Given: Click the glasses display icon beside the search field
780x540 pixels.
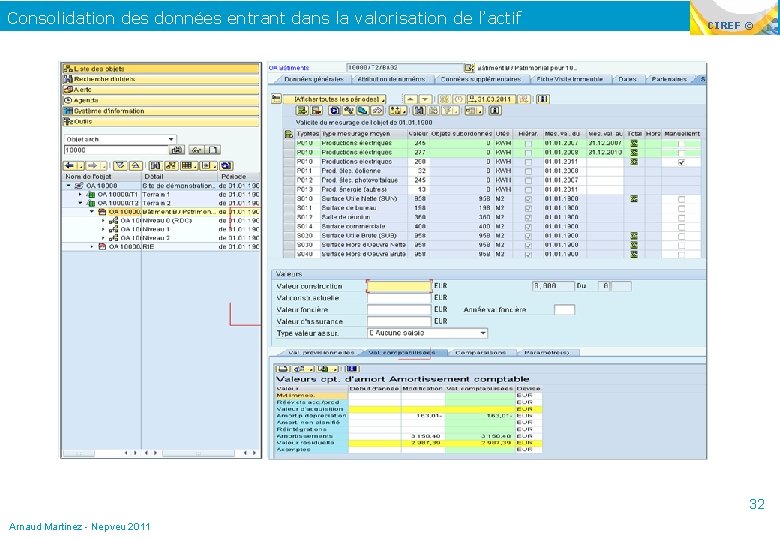Looking at the screenshot, I should 196,150.
